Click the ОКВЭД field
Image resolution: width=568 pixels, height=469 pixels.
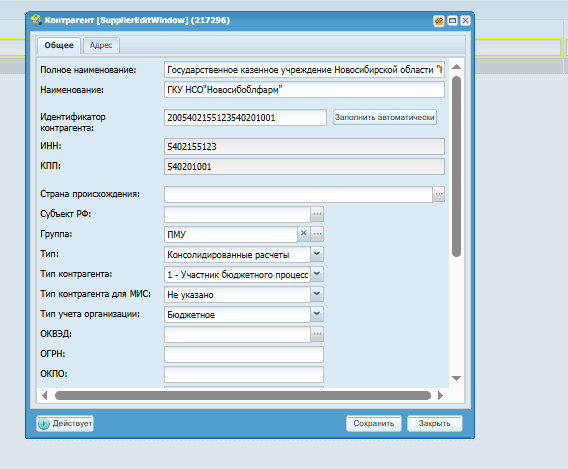[237, 334]
